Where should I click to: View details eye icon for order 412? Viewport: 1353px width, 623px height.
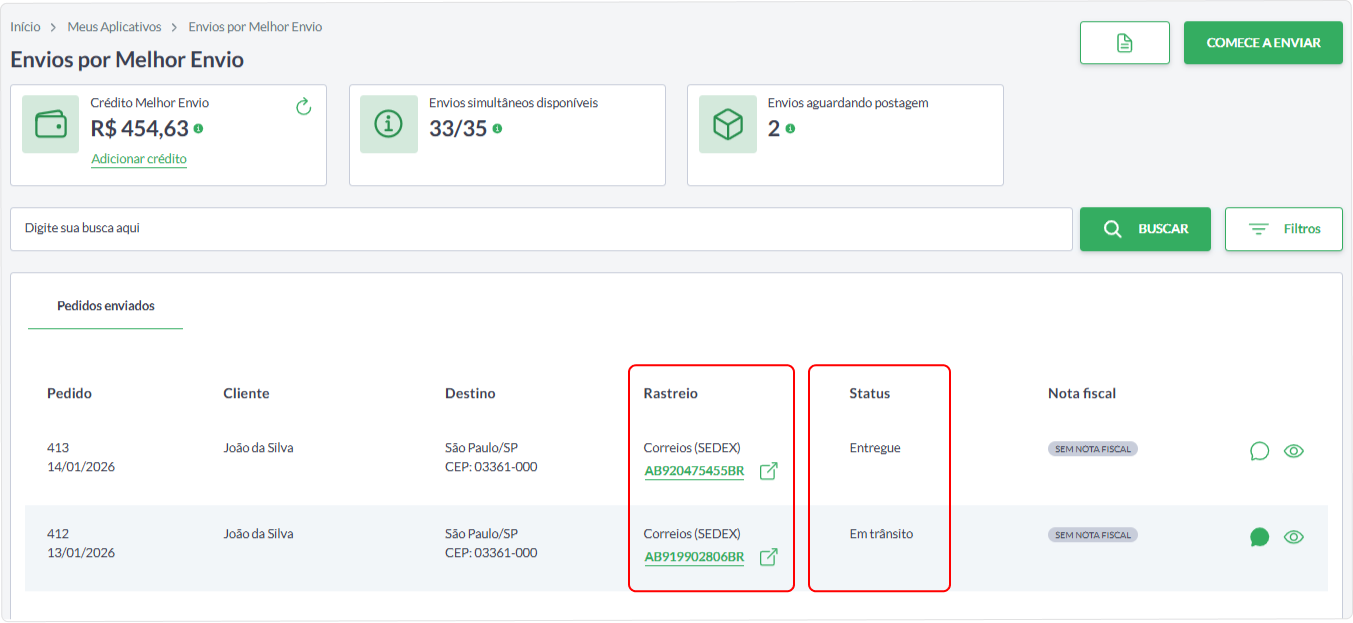pos(1293,537)
